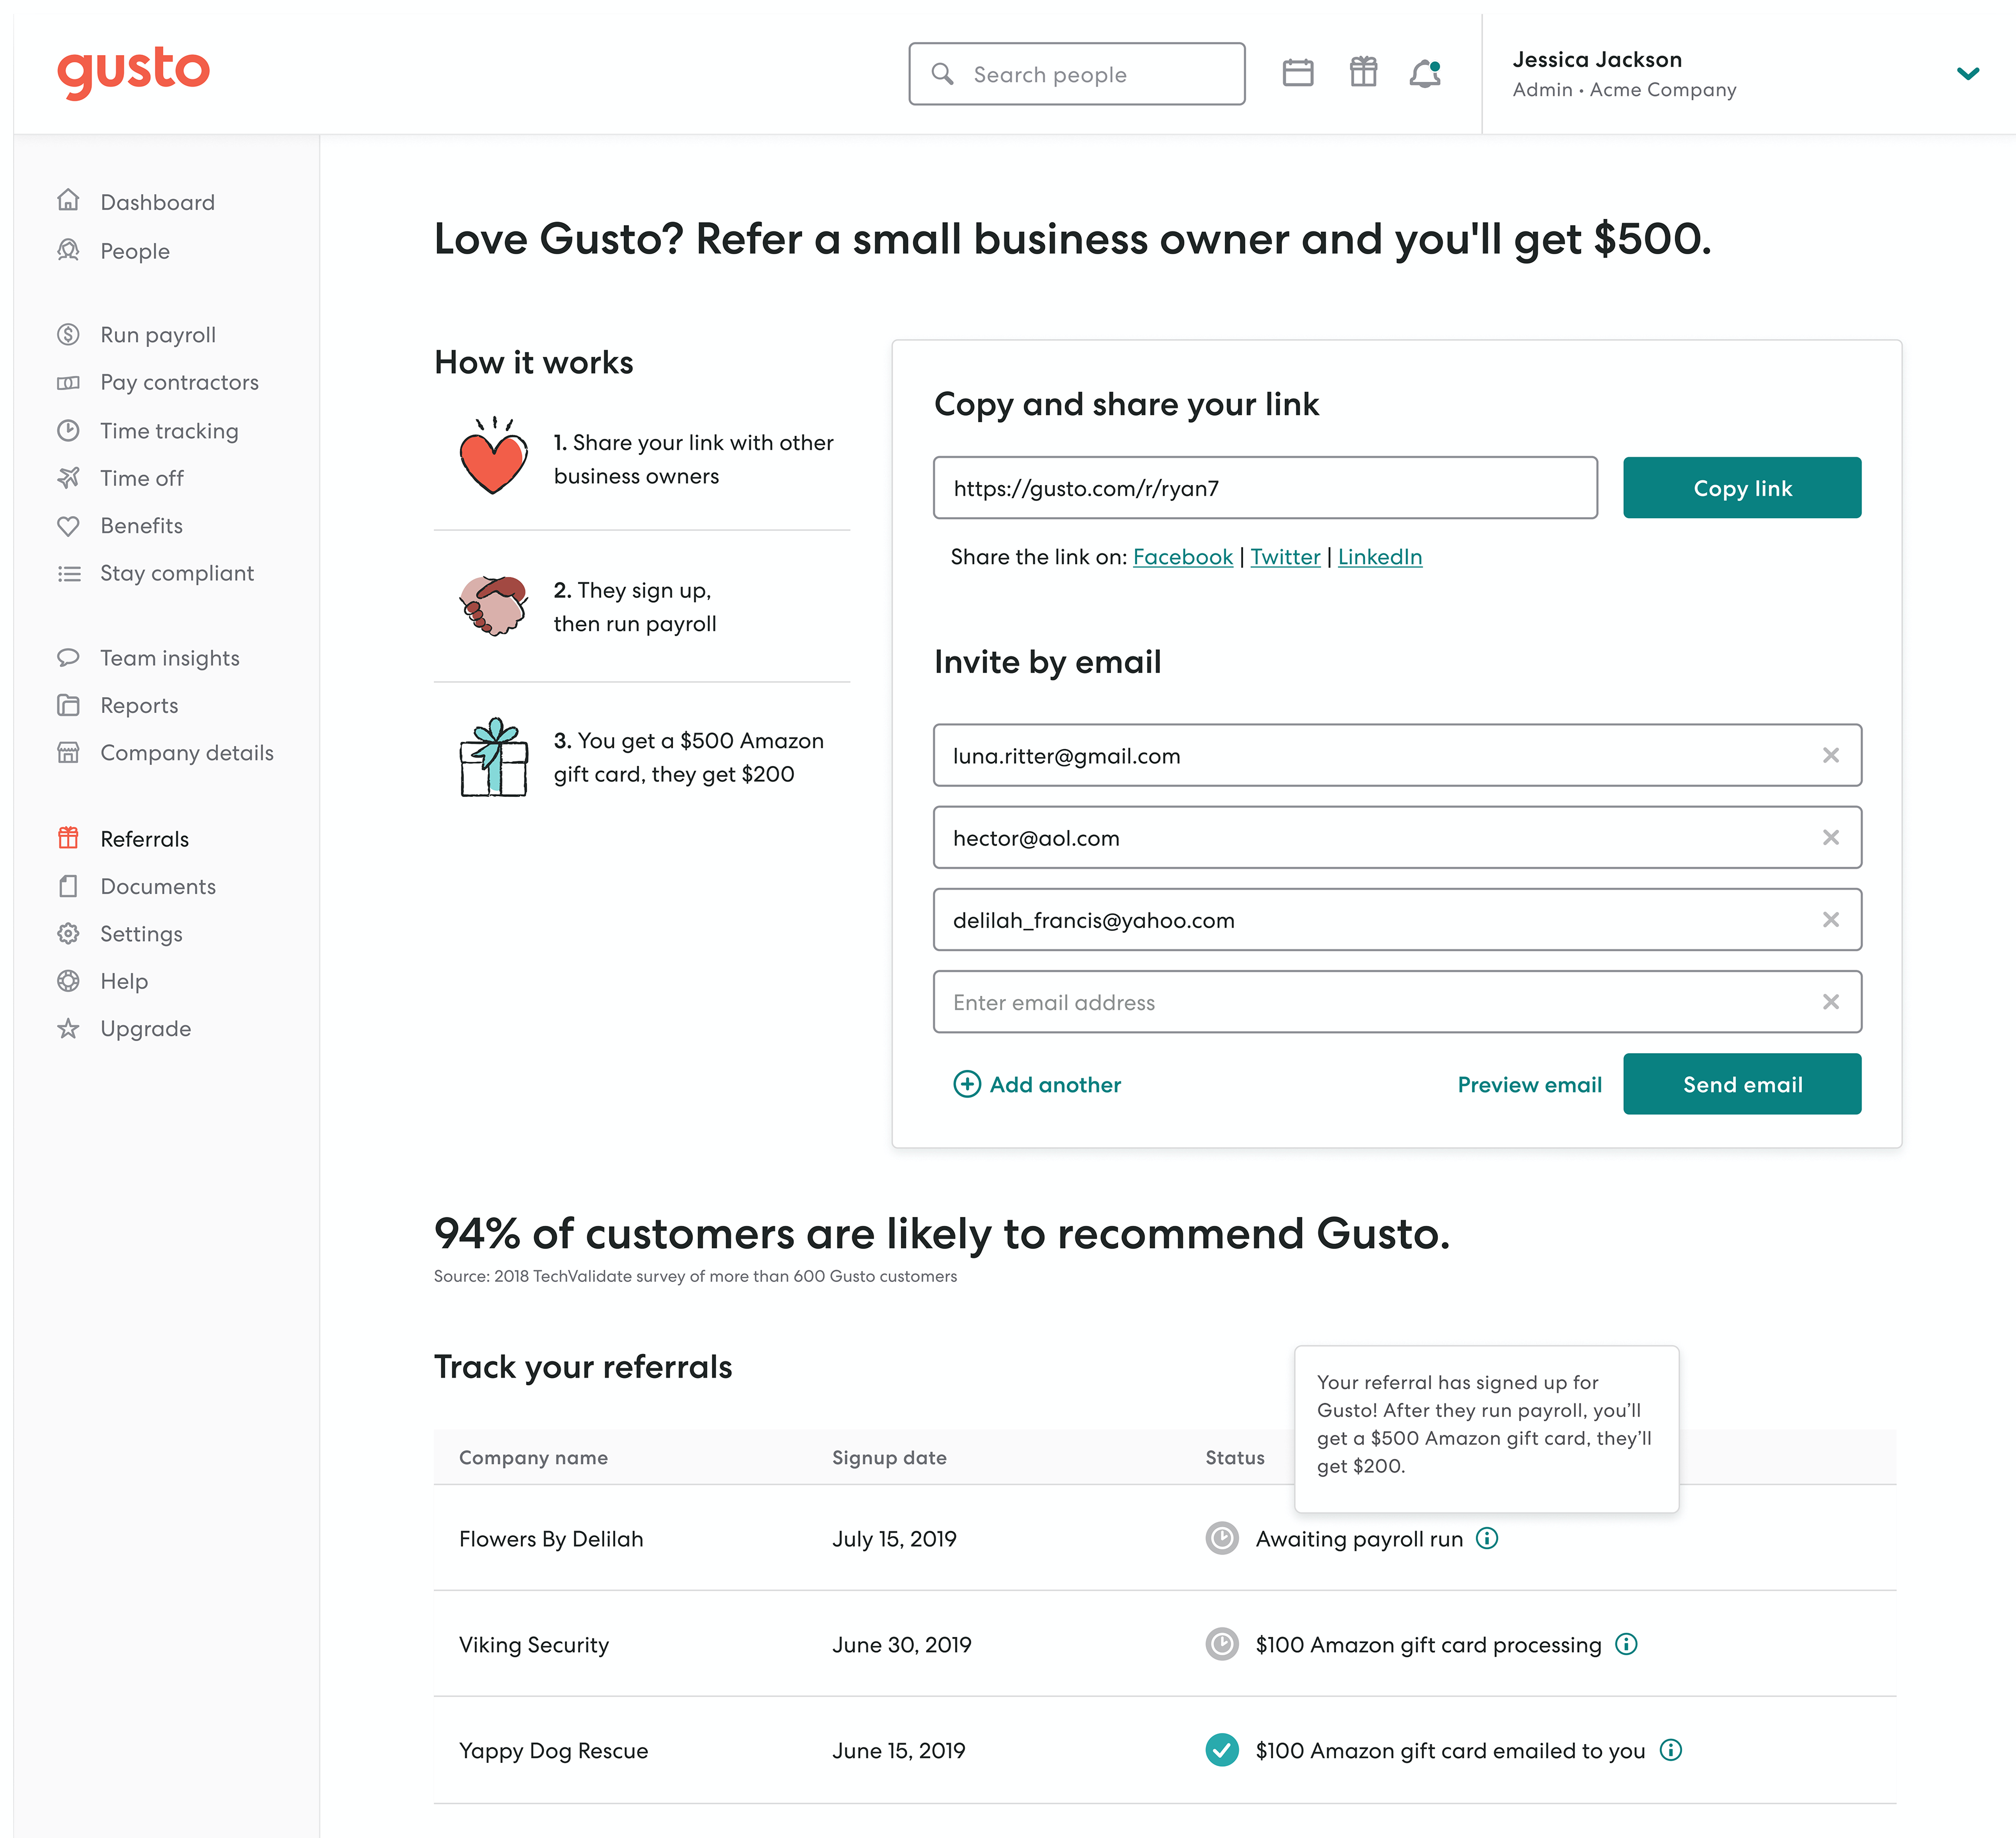The height and width of the screenshot is (1838, 2016).
Task: Open notifications bell icon
Action: pos(1425,74)
